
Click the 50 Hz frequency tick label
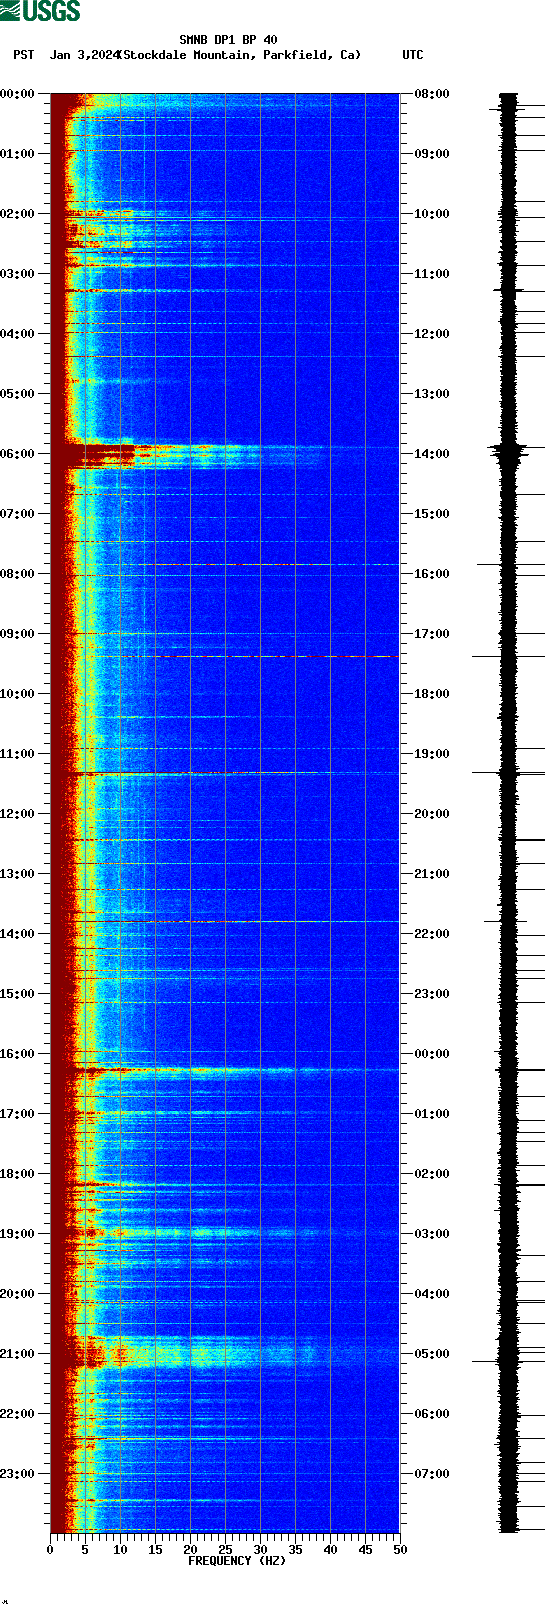pos(400,1550)
